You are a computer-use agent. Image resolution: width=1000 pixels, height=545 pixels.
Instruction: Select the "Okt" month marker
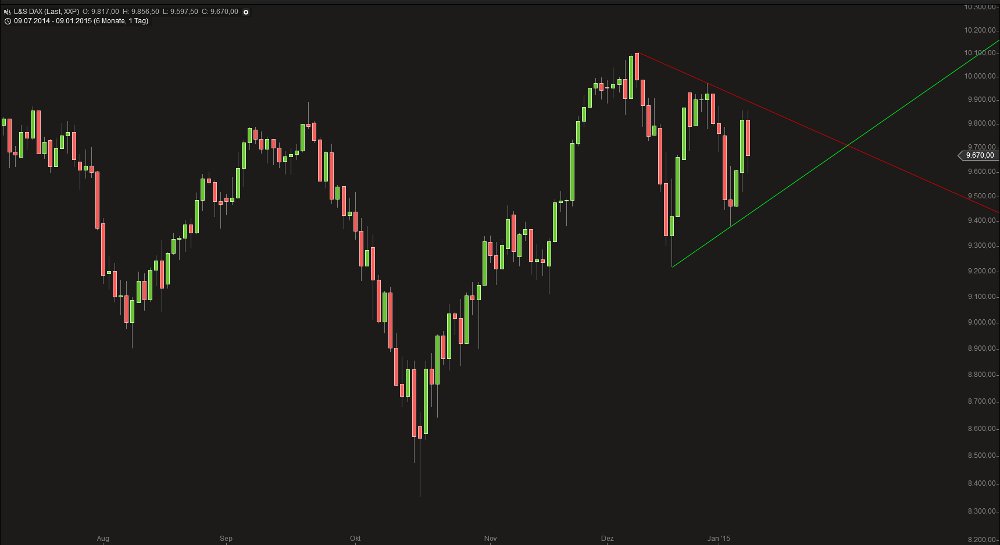(x=355, y=538)
